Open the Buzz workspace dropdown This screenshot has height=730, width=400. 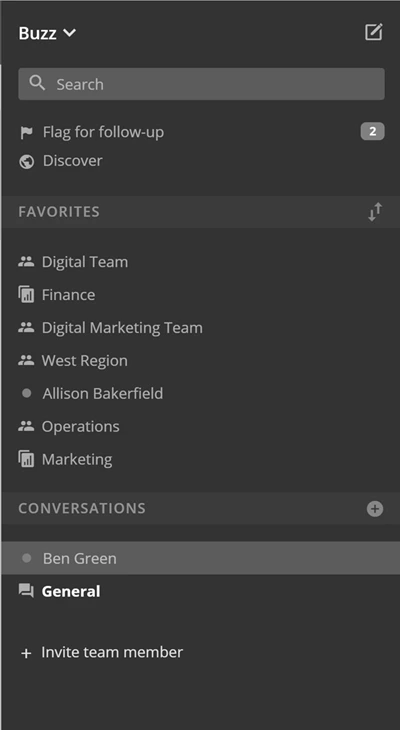point(47,33)
